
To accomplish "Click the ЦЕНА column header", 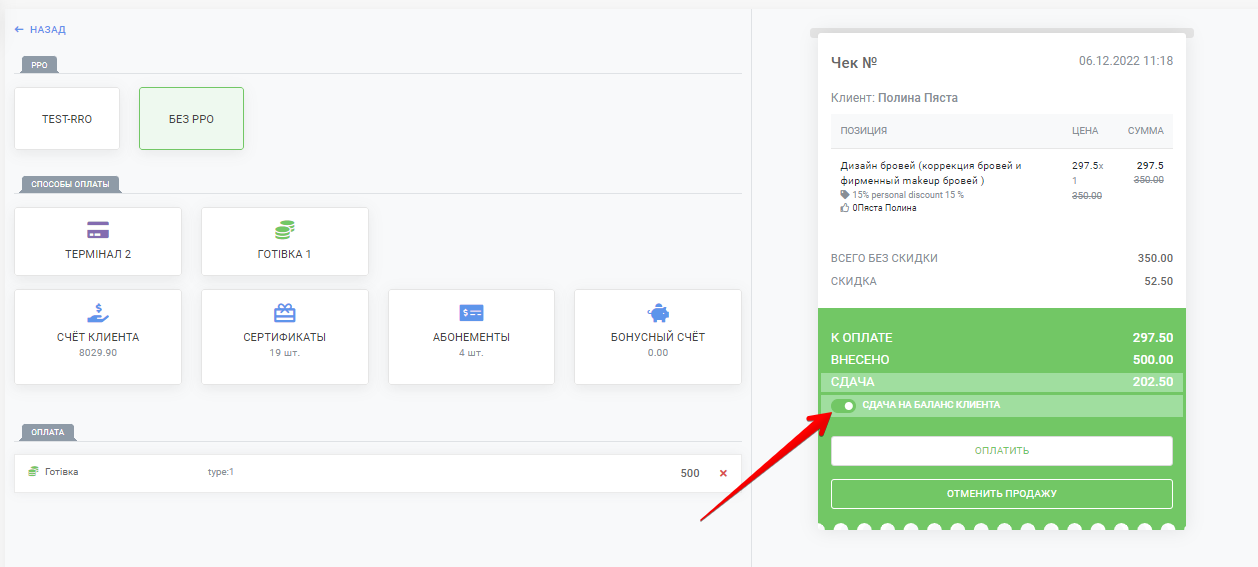I will coord(1085,131).
